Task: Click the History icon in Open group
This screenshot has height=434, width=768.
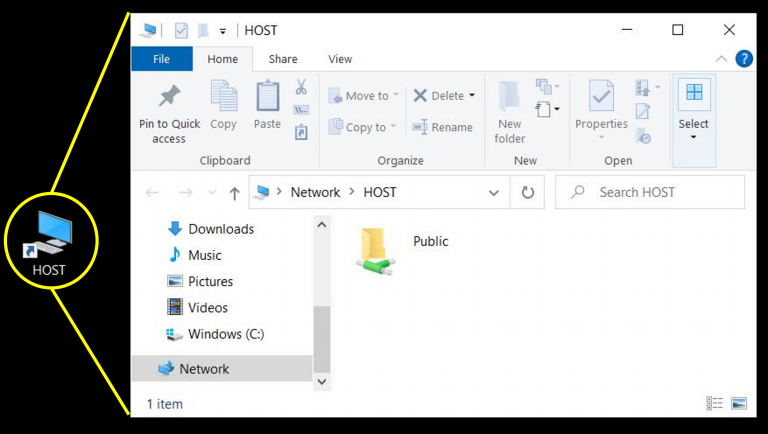Action: 643,135
